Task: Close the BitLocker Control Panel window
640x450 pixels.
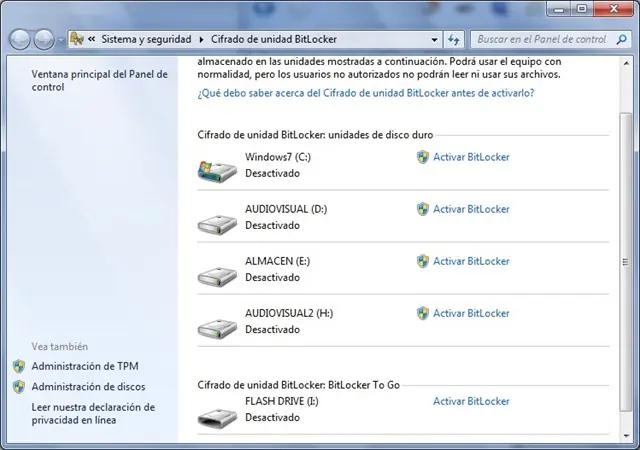Action: coord(613,9)
